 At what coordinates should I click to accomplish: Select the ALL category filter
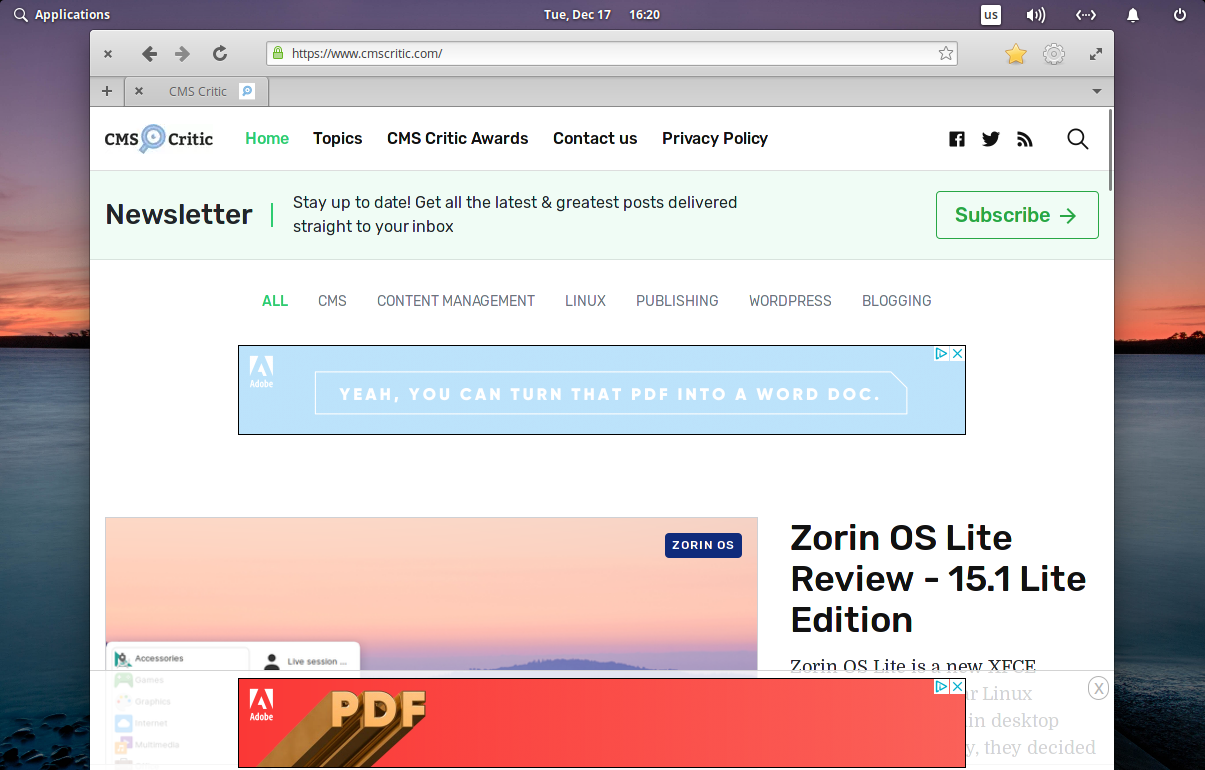[x=275, y=301]
